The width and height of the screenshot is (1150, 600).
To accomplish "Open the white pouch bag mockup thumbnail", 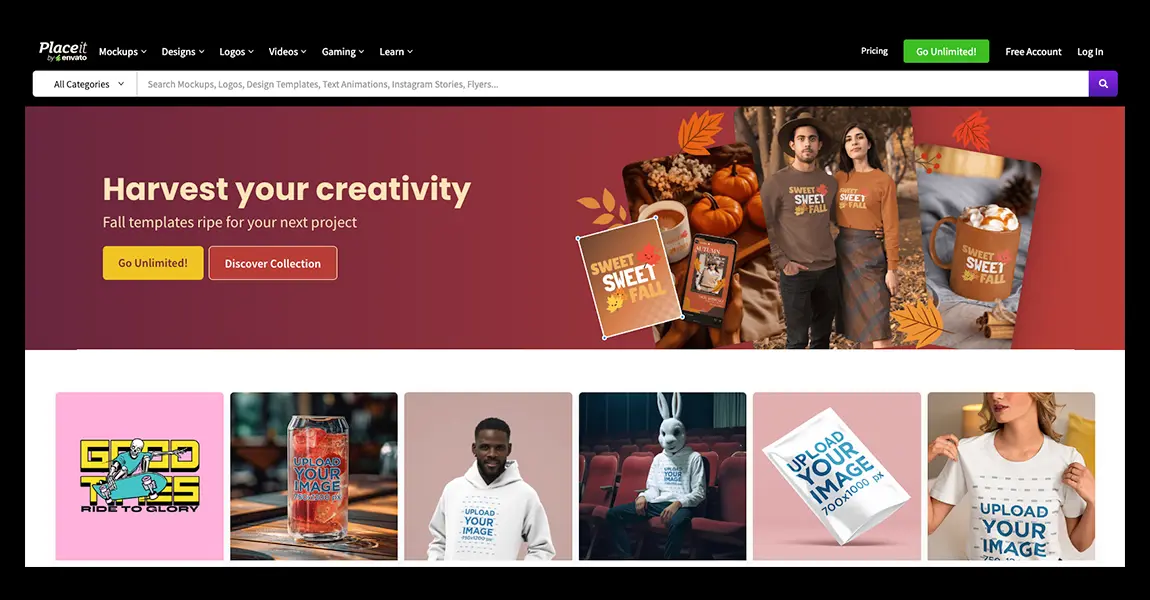I will coord(837,476).
